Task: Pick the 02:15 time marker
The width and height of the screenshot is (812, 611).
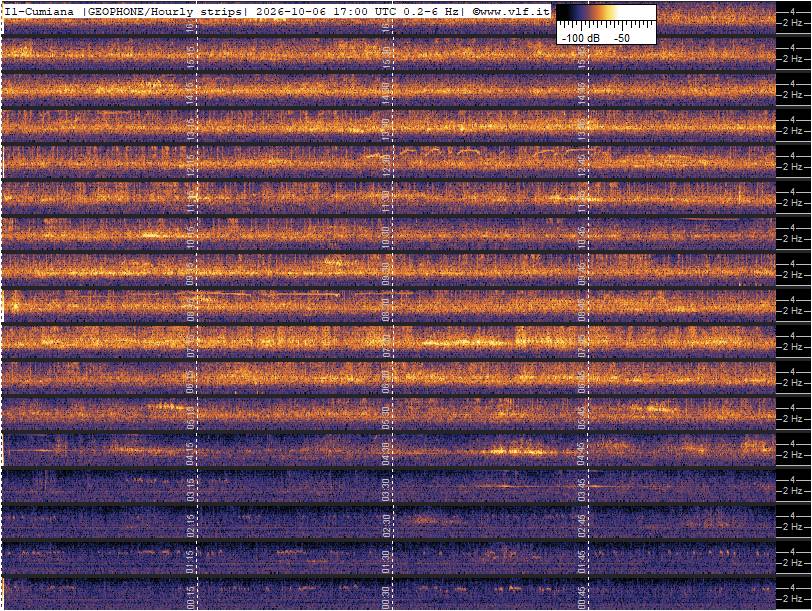Action: (x=191, y=526)
